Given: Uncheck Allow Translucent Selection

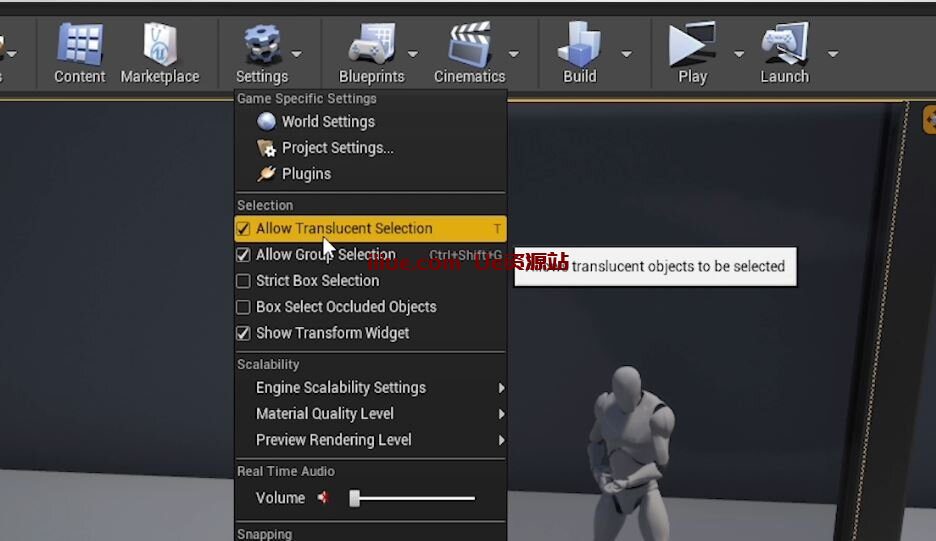Looking at the screenshot, I should tap(243, 229).
